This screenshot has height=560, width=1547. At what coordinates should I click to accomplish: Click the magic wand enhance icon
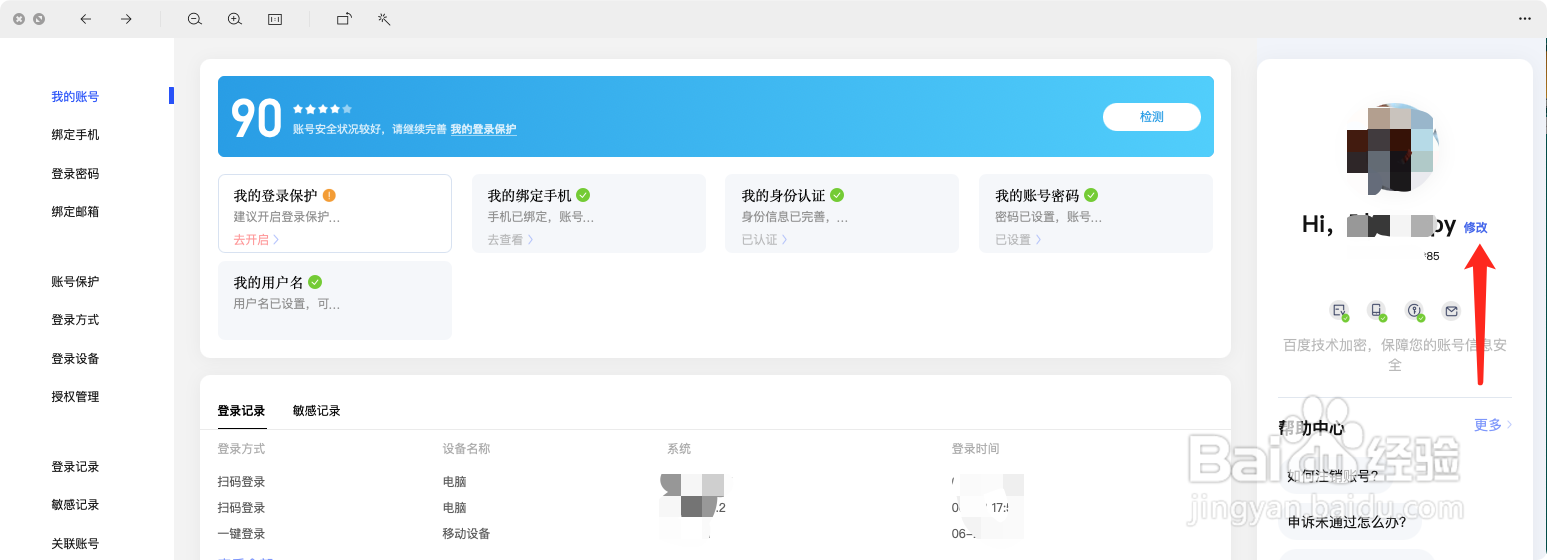tap(384, 19)
